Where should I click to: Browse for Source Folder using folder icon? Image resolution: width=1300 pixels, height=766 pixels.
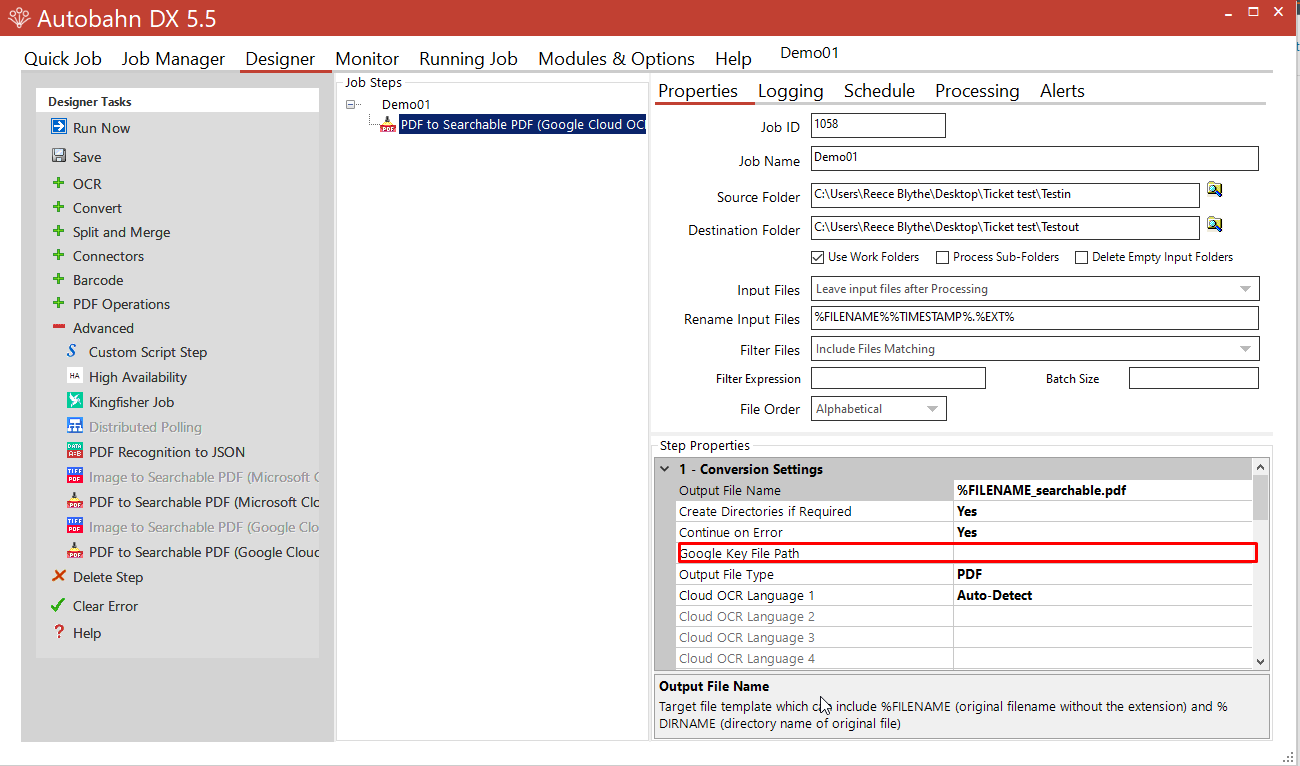[1214, 190]
